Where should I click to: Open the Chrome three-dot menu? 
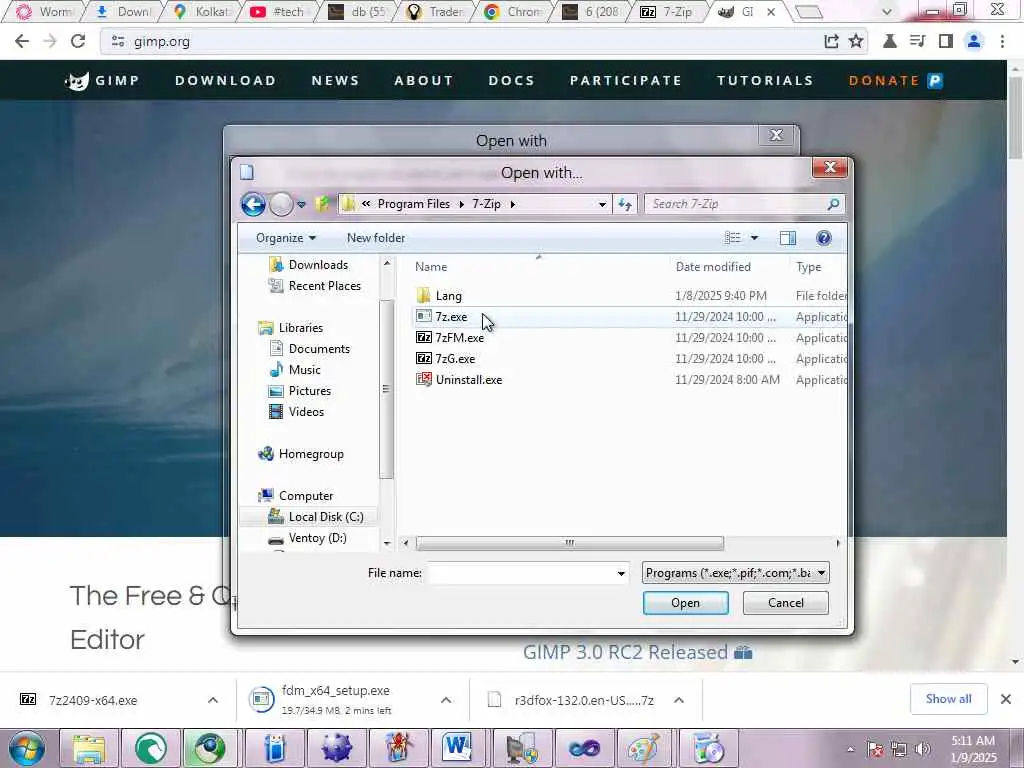click(x=1002, y=41)
